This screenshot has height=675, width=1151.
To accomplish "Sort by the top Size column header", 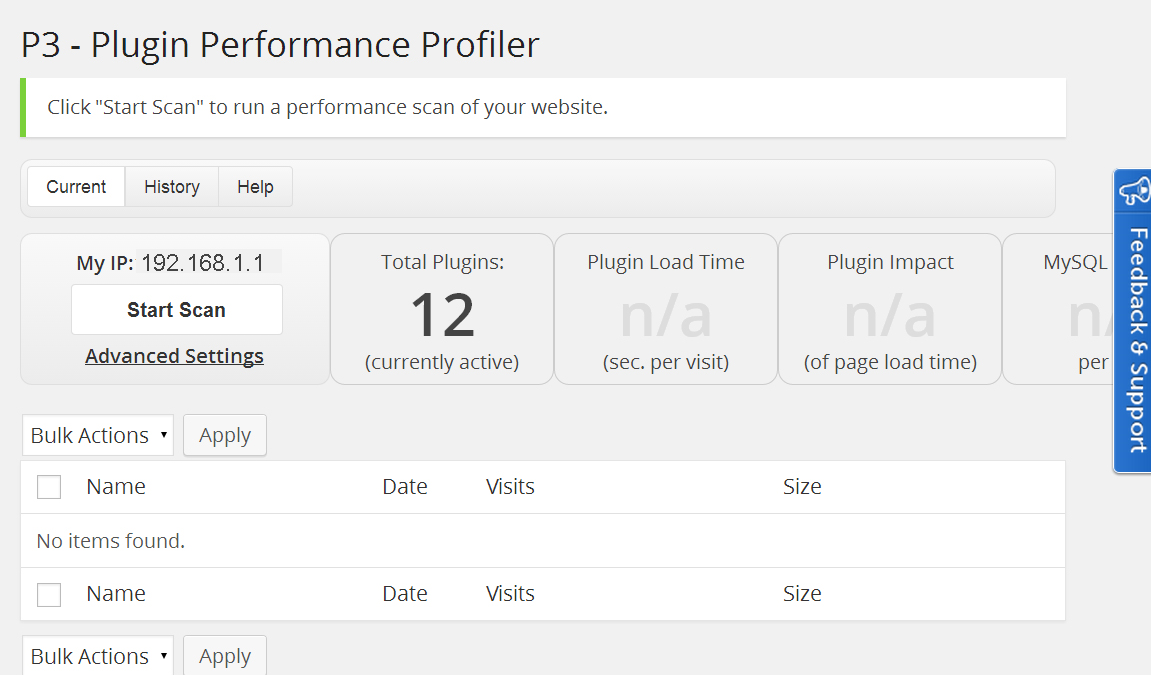I will pyautogui.click(x=802, y=486).
